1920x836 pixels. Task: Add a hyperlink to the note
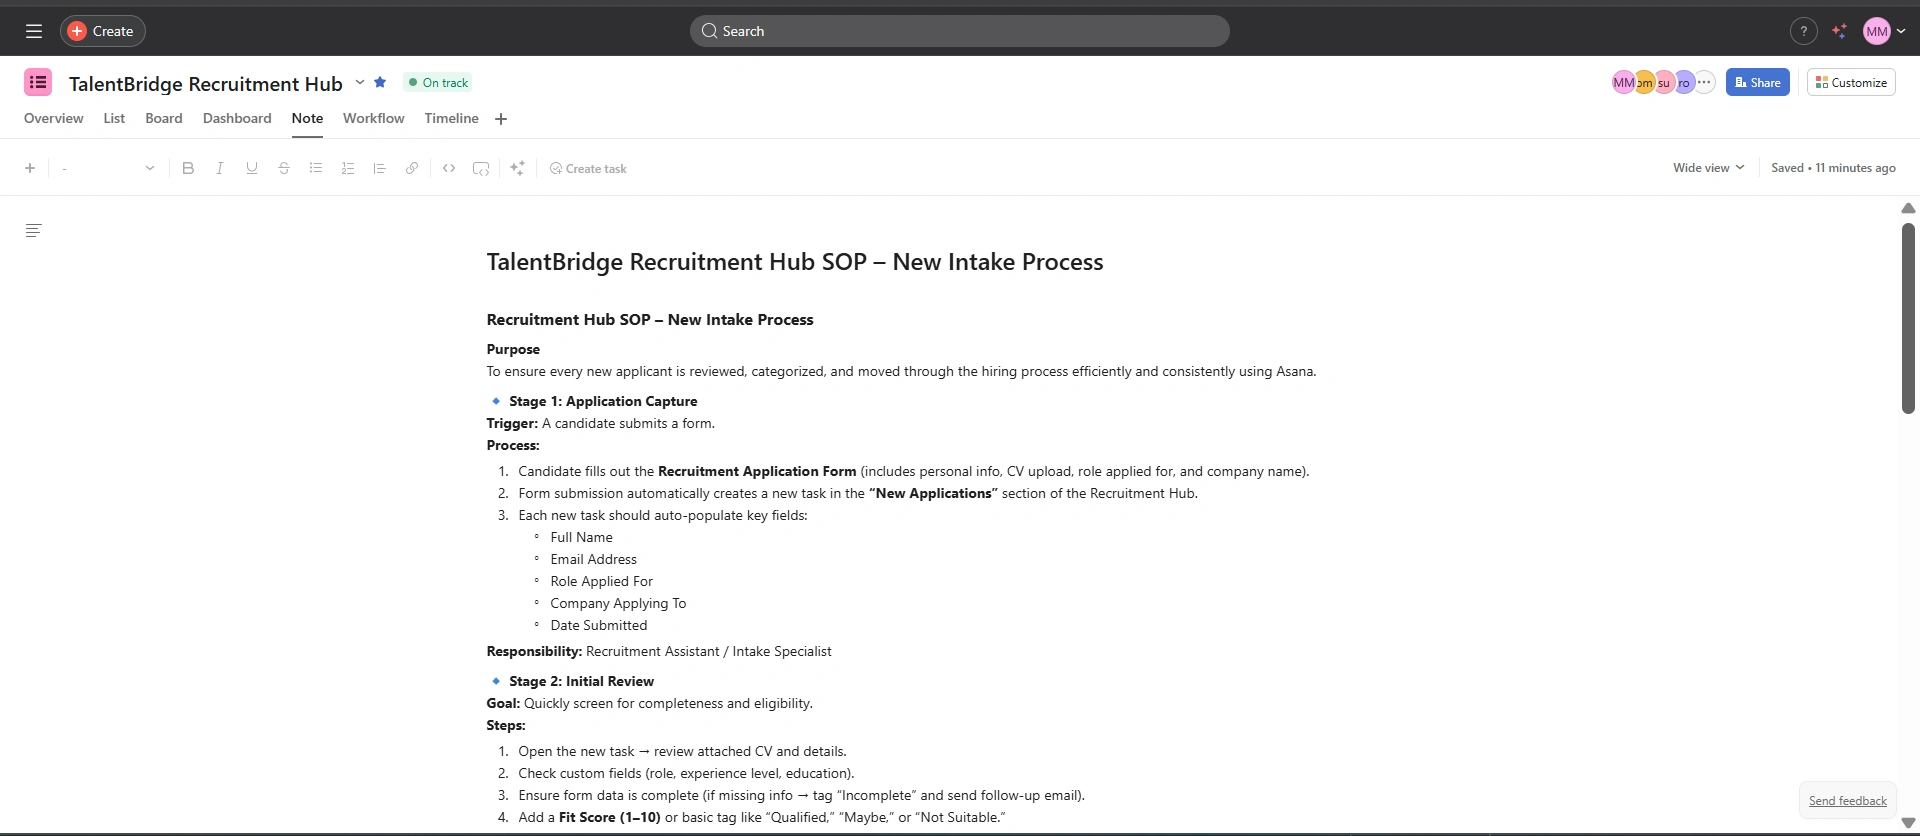(x=412, y=168)
